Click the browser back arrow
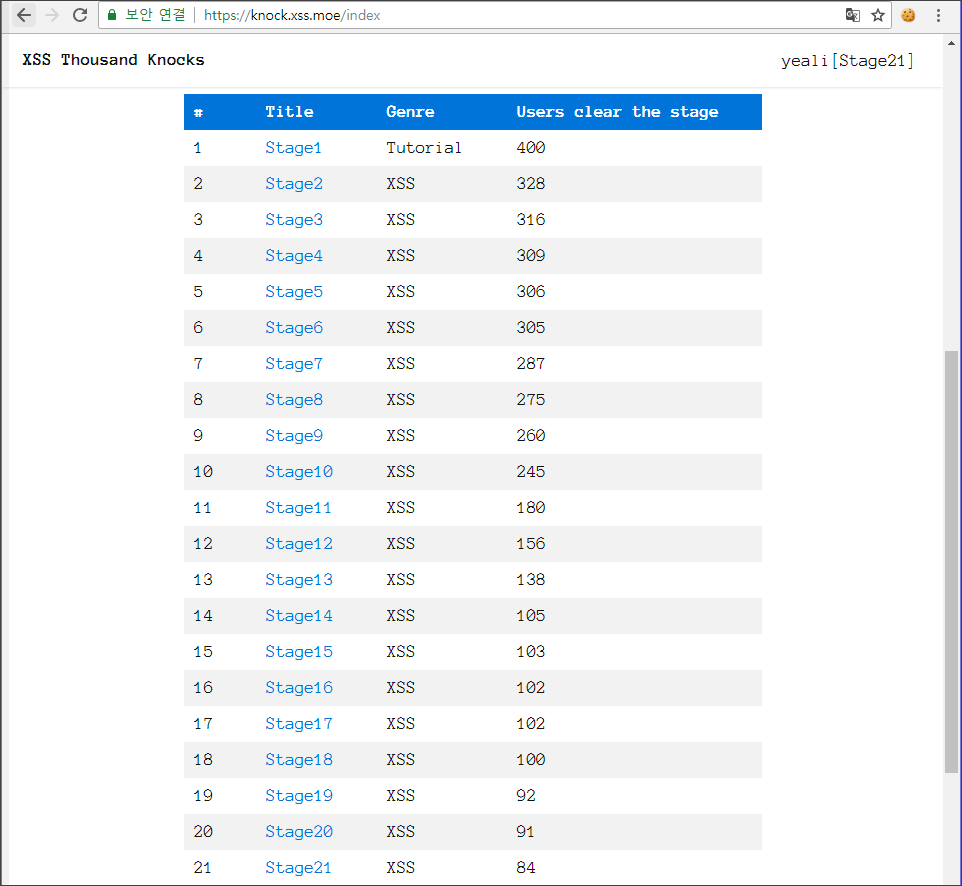 tap(24, 15)
